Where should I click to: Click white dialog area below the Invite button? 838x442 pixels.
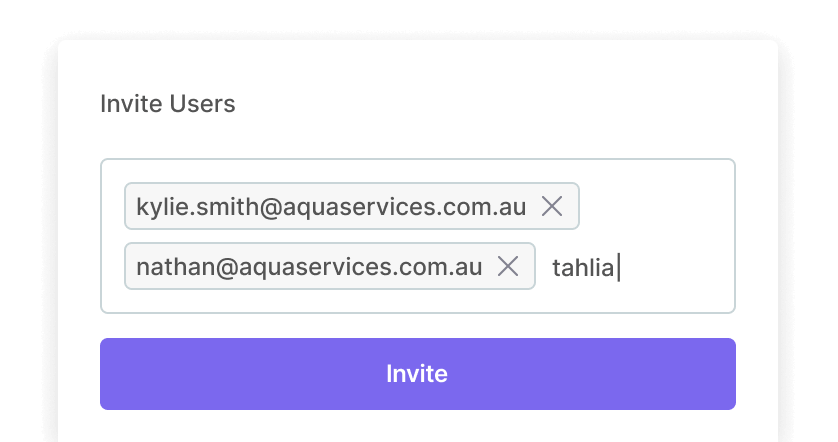click(417, 427)
